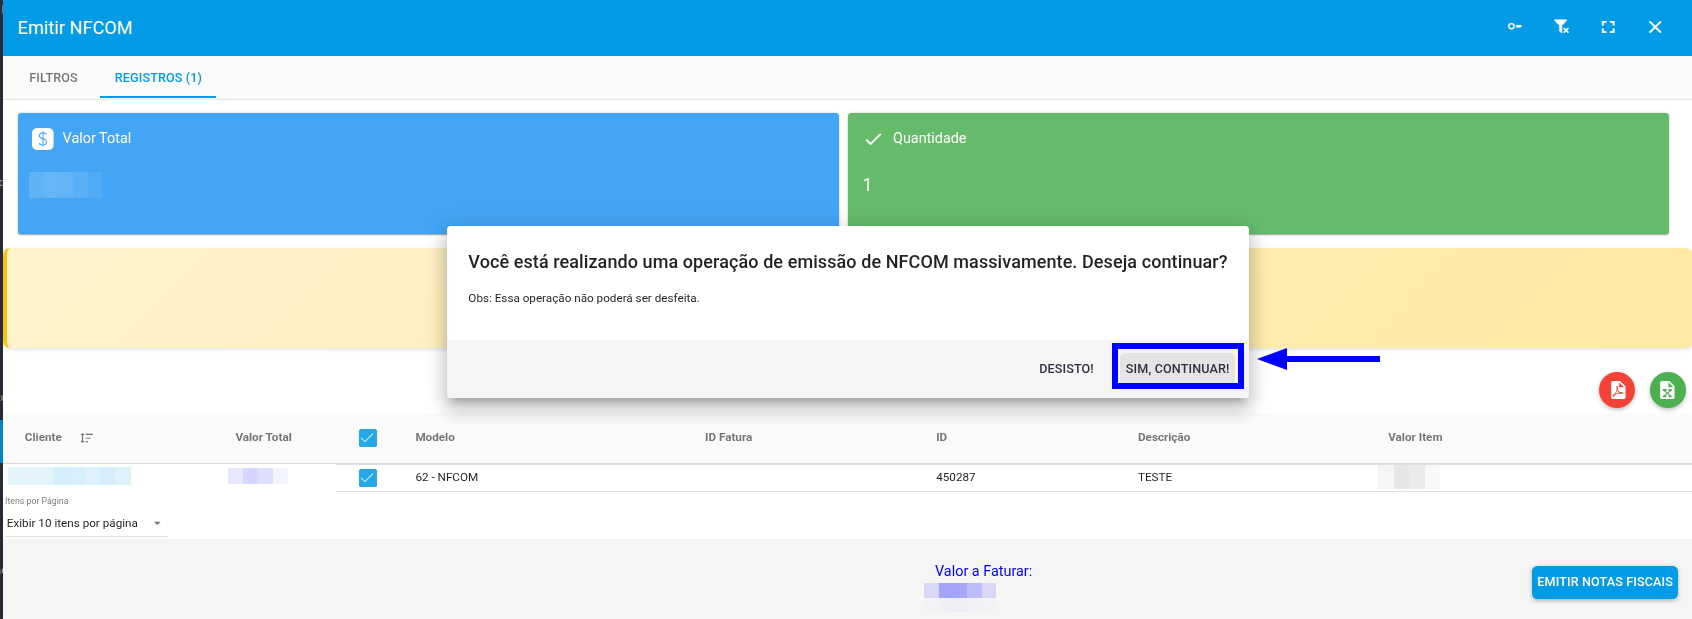Click the Valor Item column header
Viewport: 1692px width, 619px height.
point(1415,437)
